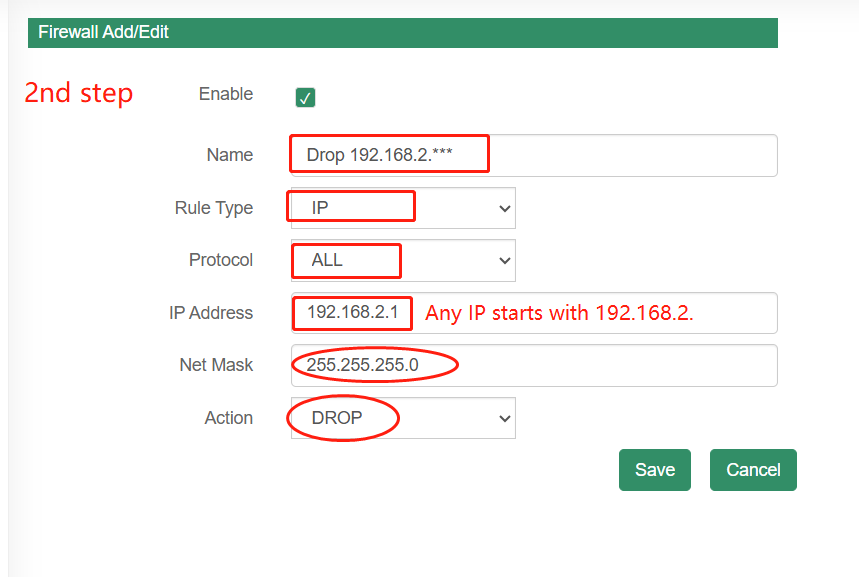The height and width of the screenshot is (577, 859).
Task: Click the IP Address label
Action: tap(211, 312)
